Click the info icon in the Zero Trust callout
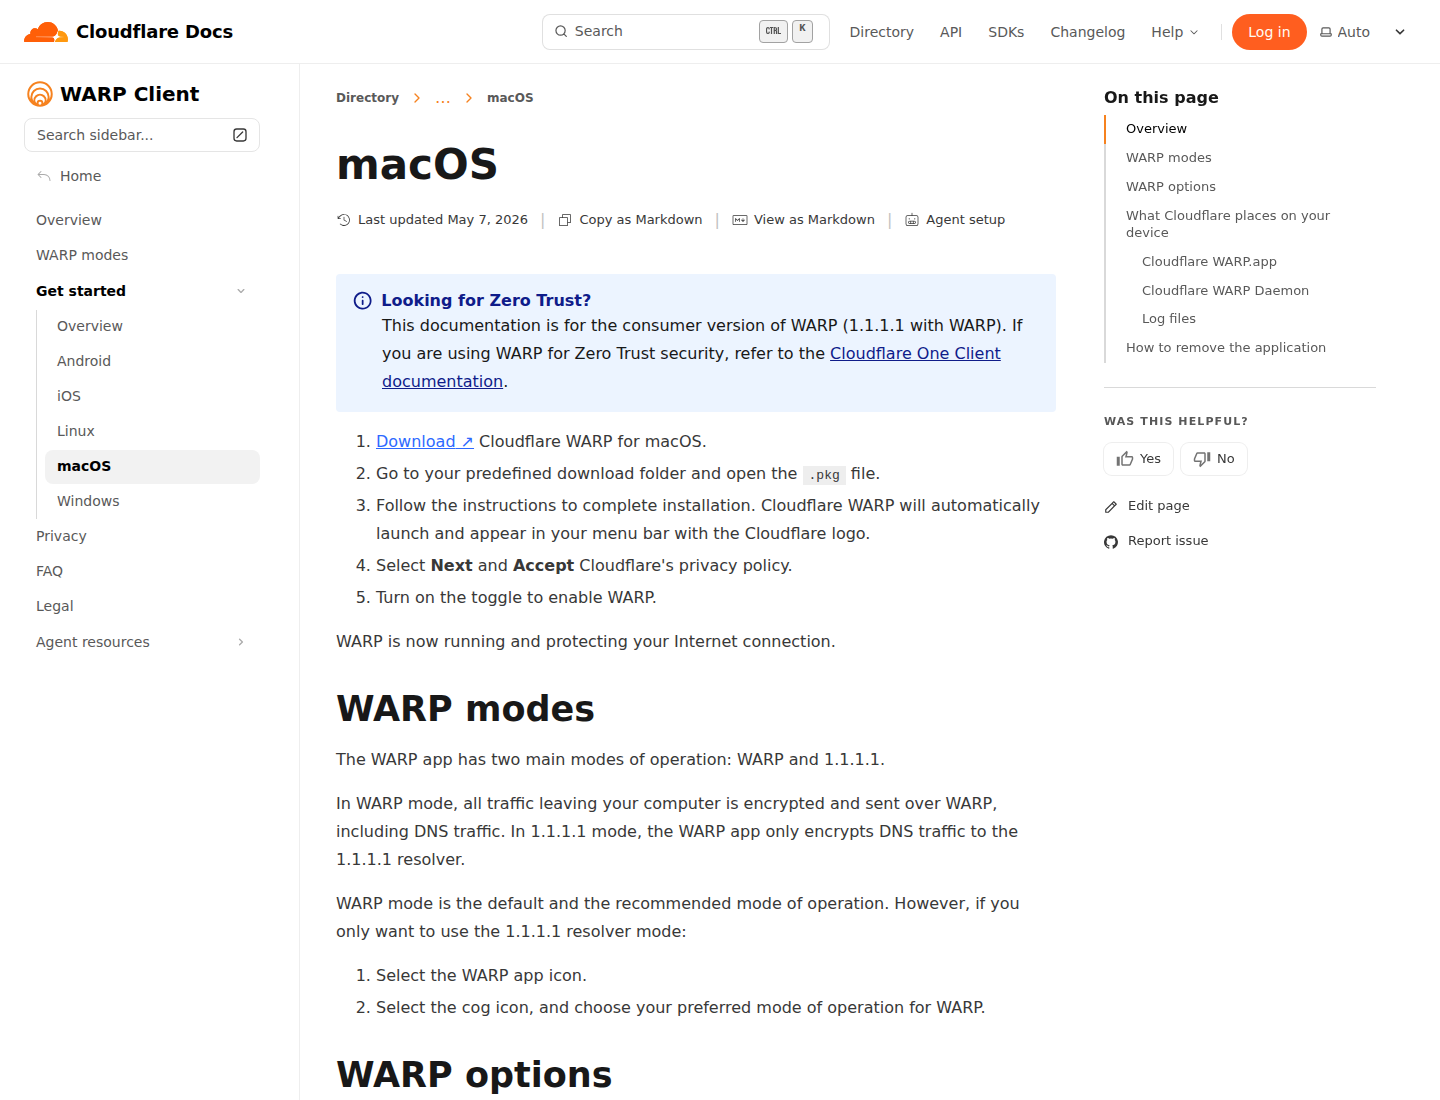1440x1100 pixels. click(363, 301)
